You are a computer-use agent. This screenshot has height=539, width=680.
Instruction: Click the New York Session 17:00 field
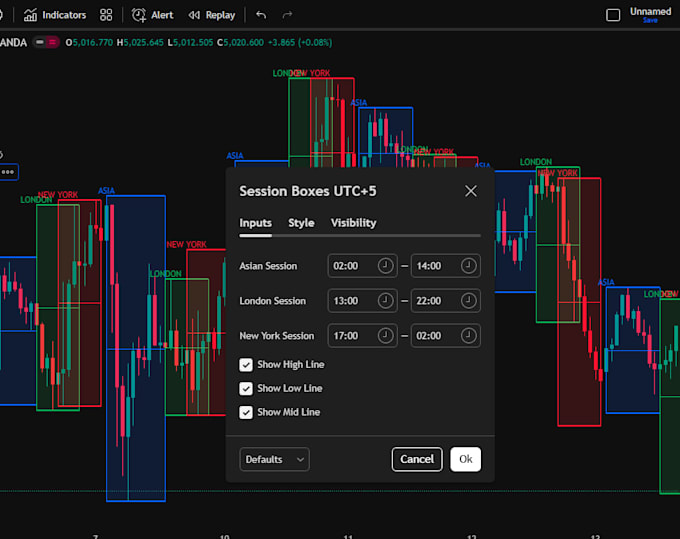[363, 335]
